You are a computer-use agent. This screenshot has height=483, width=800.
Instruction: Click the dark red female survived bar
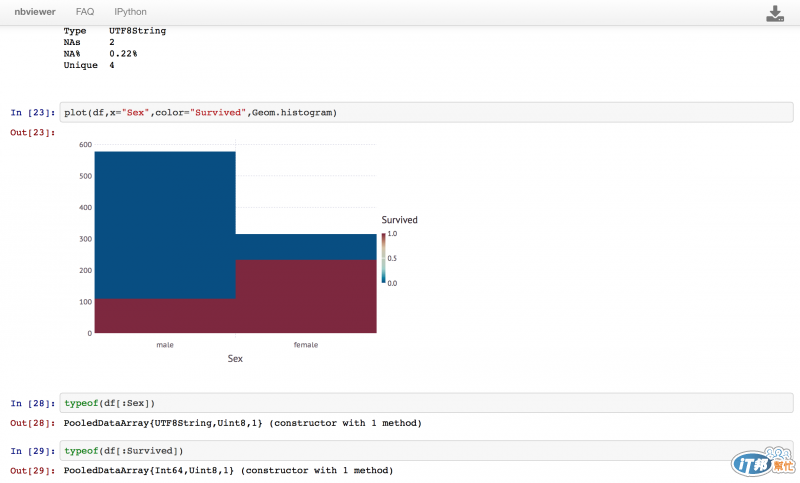click(306, 296)
